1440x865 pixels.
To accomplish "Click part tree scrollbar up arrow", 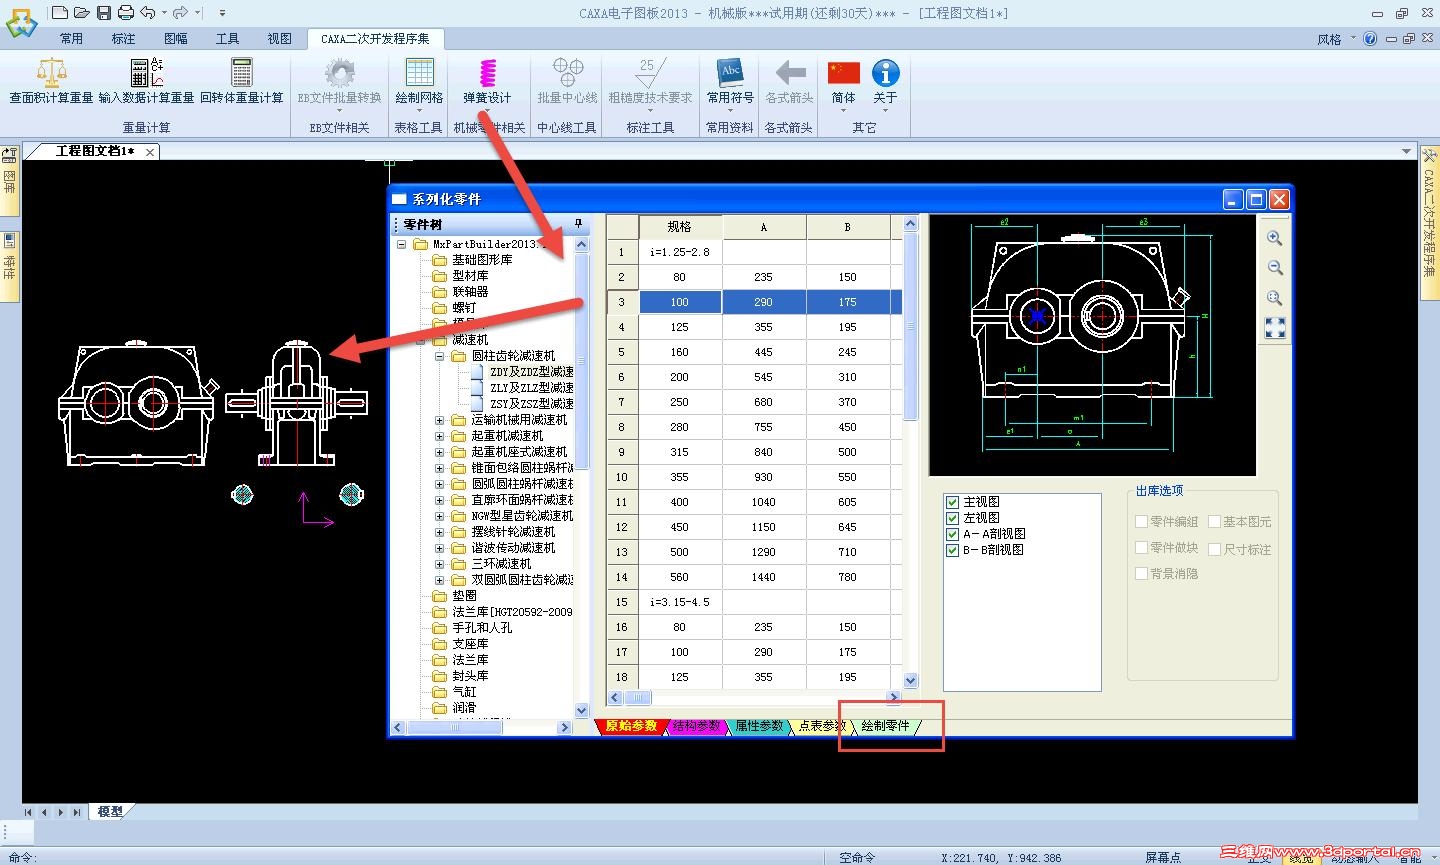I will coord(582,244).
